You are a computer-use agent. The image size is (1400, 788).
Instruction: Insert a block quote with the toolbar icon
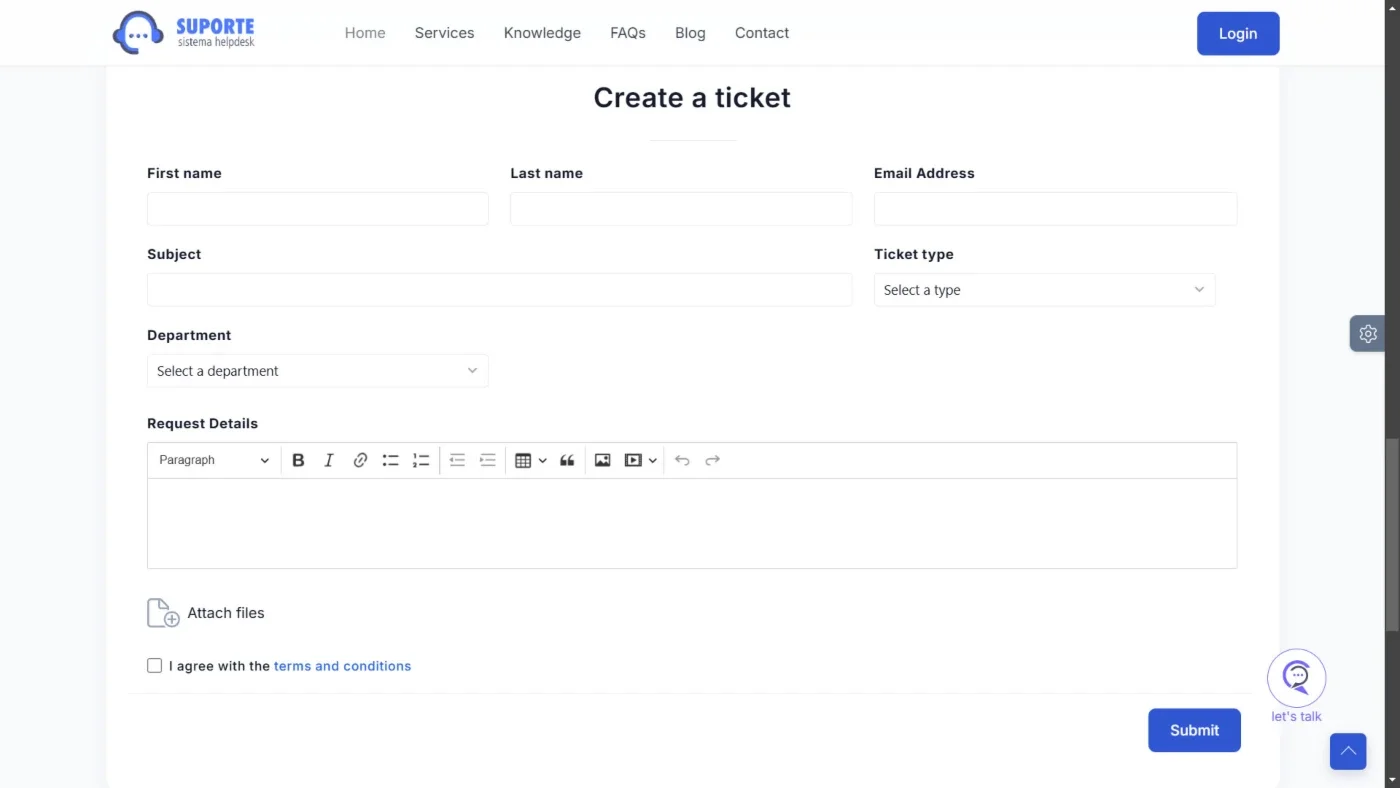567,460
